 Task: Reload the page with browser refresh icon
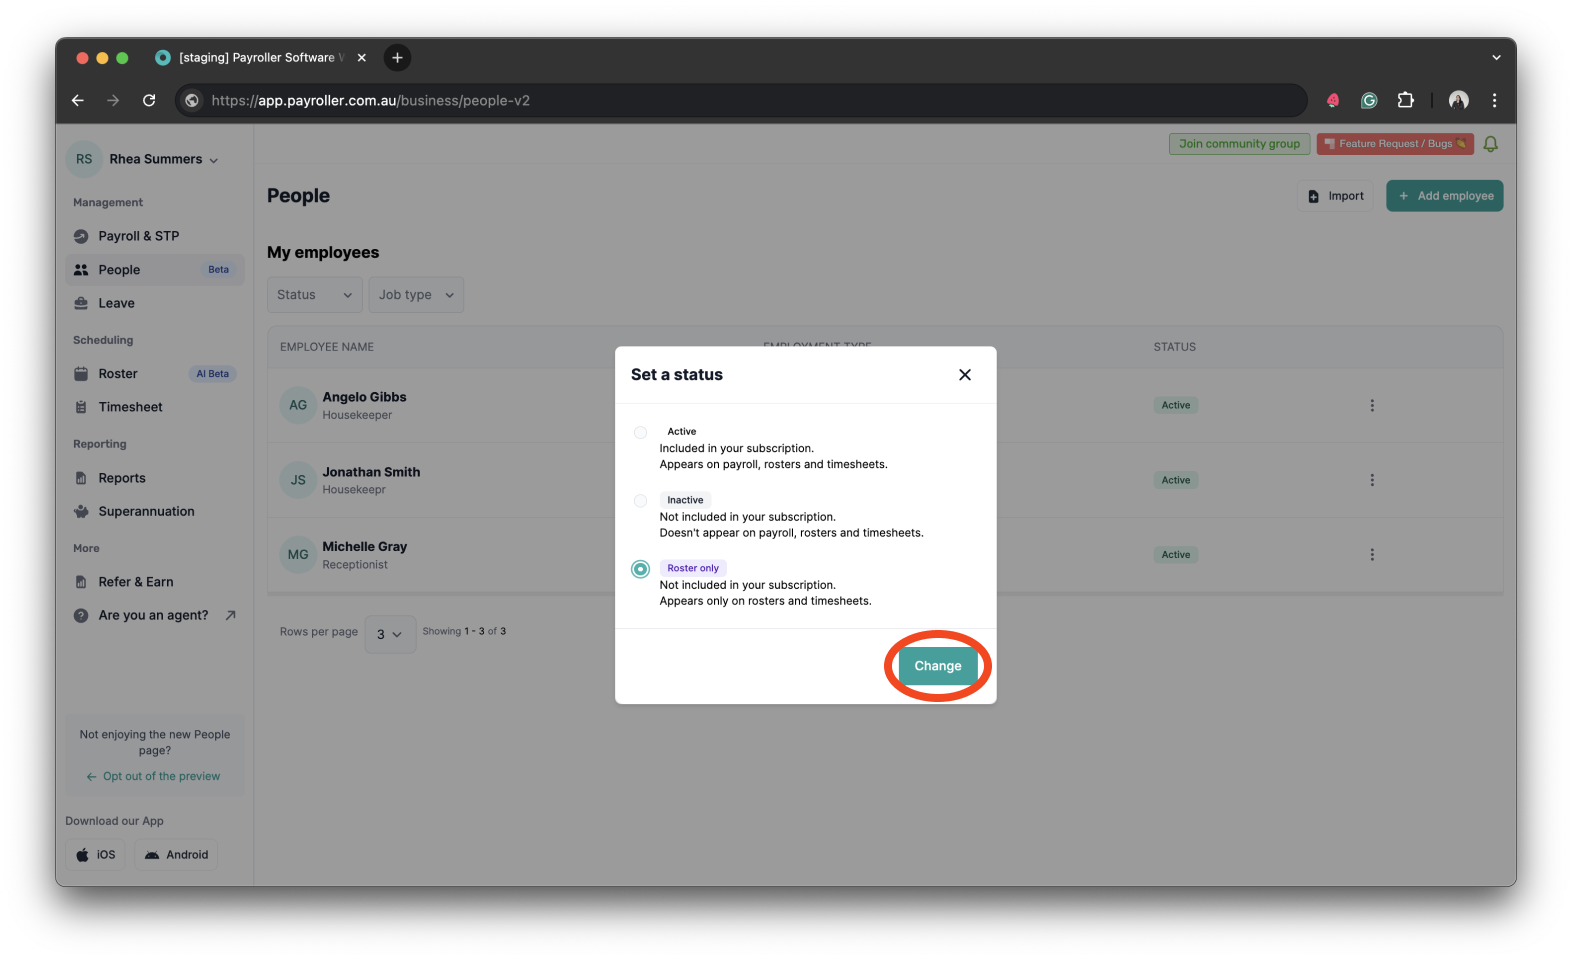coord(149,100)
